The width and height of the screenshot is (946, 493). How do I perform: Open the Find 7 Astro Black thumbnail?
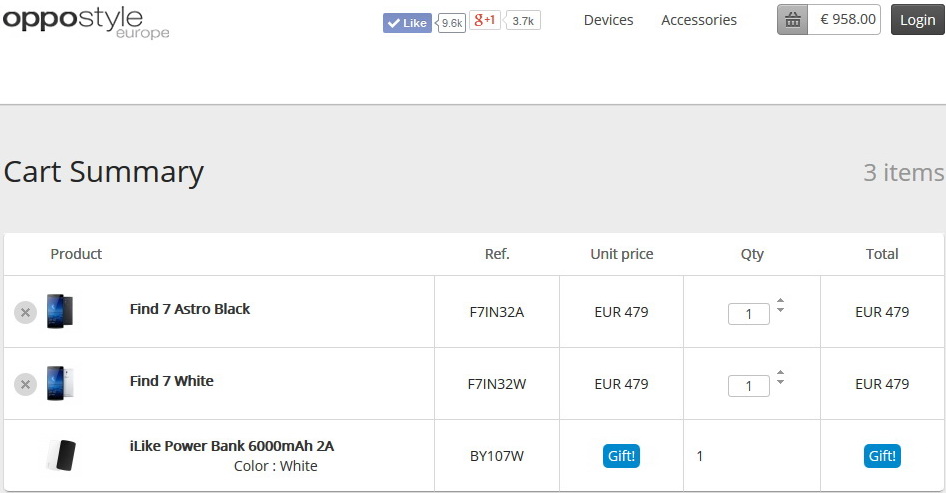coord(60,311)
